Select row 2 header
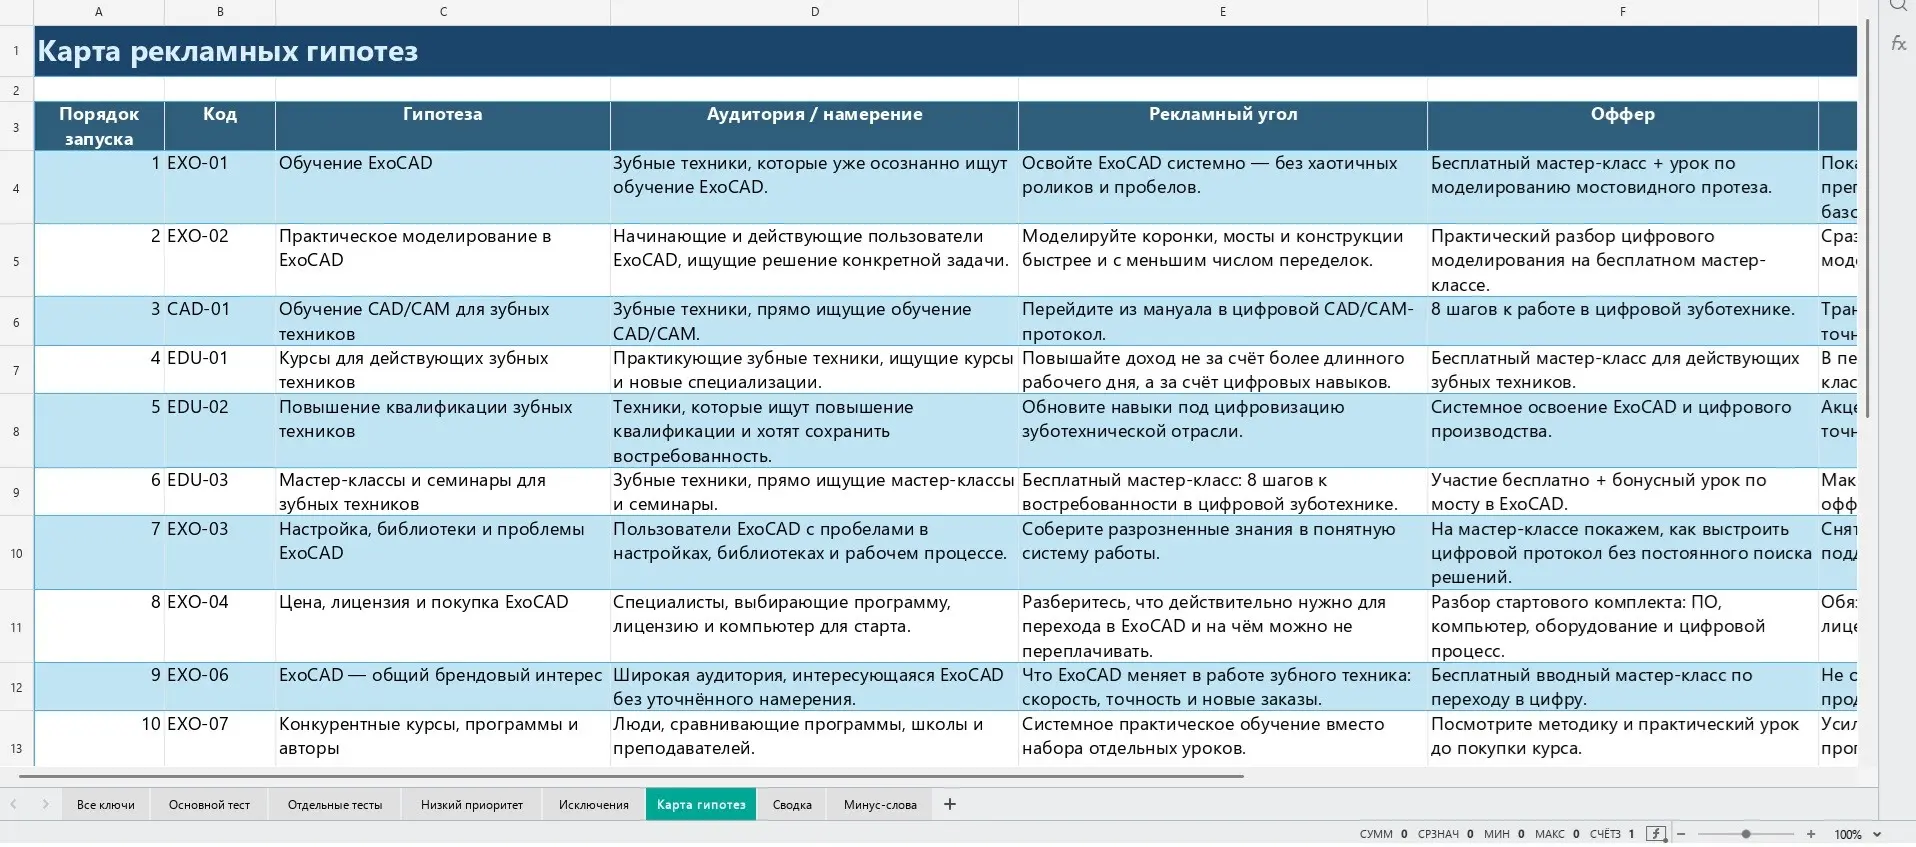Image resolution: width=1916 pixels, height=847 pixels. [x=16, y=90]
